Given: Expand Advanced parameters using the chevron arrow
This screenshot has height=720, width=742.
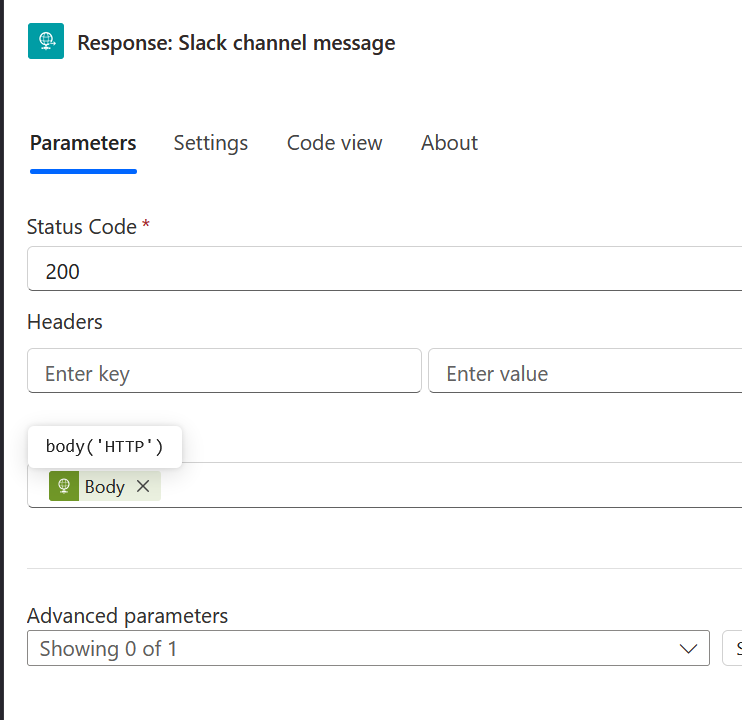Looking at the screenshot, I should (688, 649).
